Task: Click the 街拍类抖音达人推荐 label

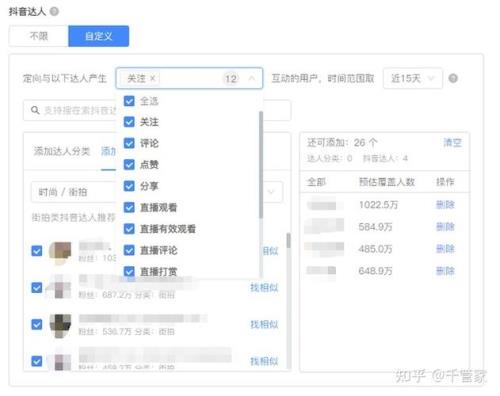Action: point(73,218)
